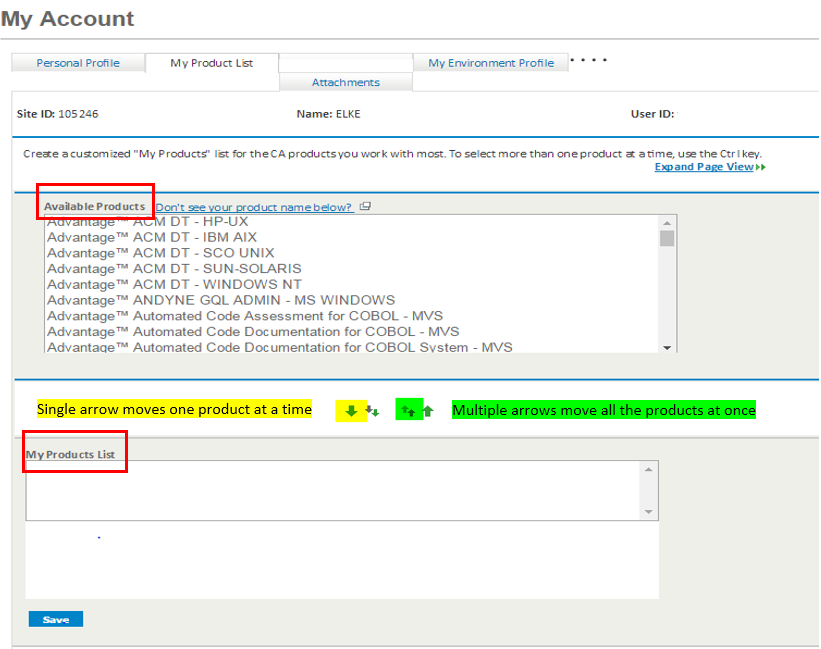Screen dimensions: 821x649
Task: Click the "User ID:" label
Action: pyautogui.click(x=652, y=114)
